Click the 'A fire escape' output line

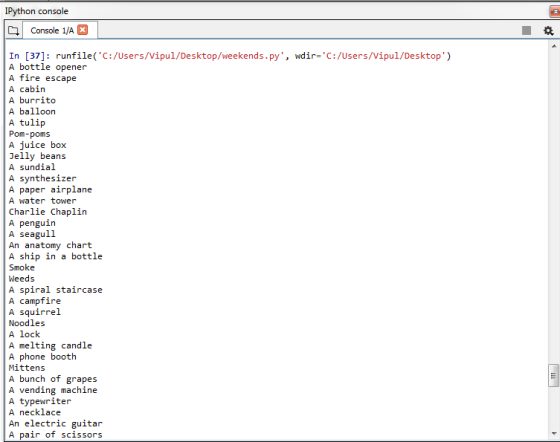(x=42, y=78)
